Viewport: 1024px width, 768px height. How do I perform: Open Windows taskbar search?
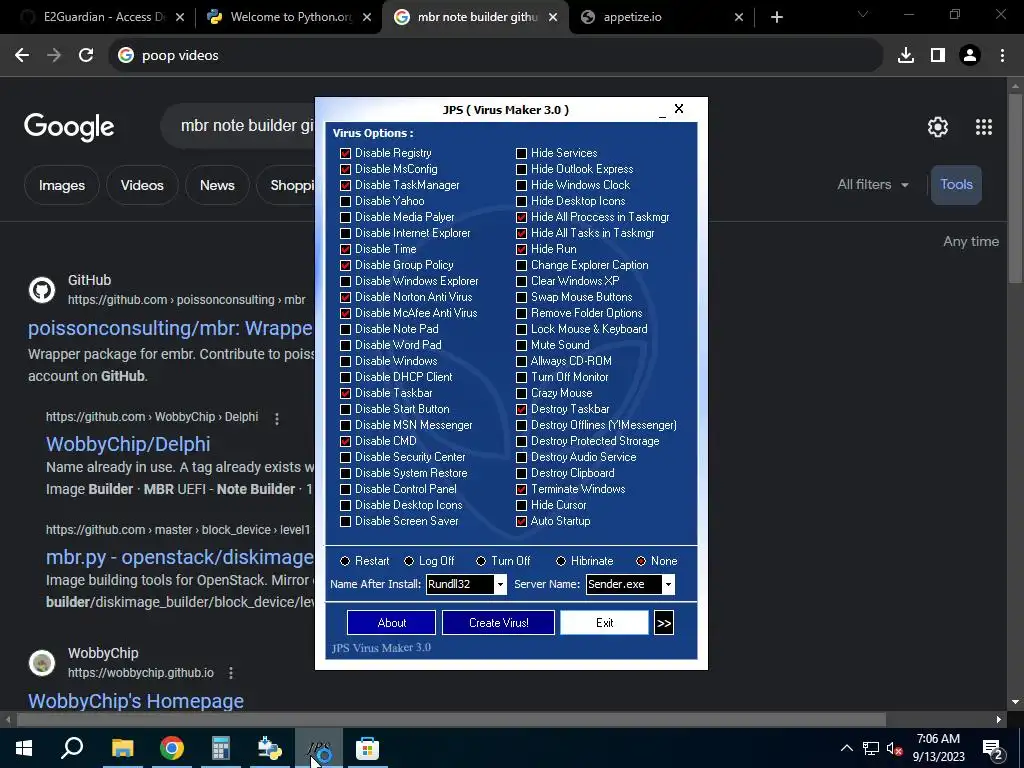tap(72, 748)
